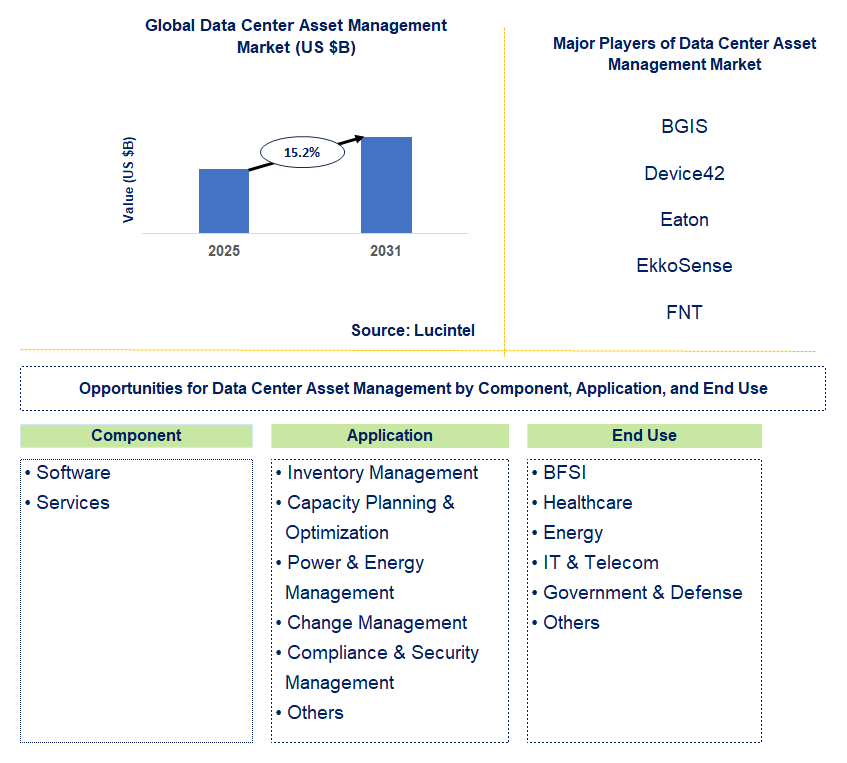This screenshot has width=847, height=763.
Task: Select 'IT & Telecom' under End Use
Action: (601, 563)
